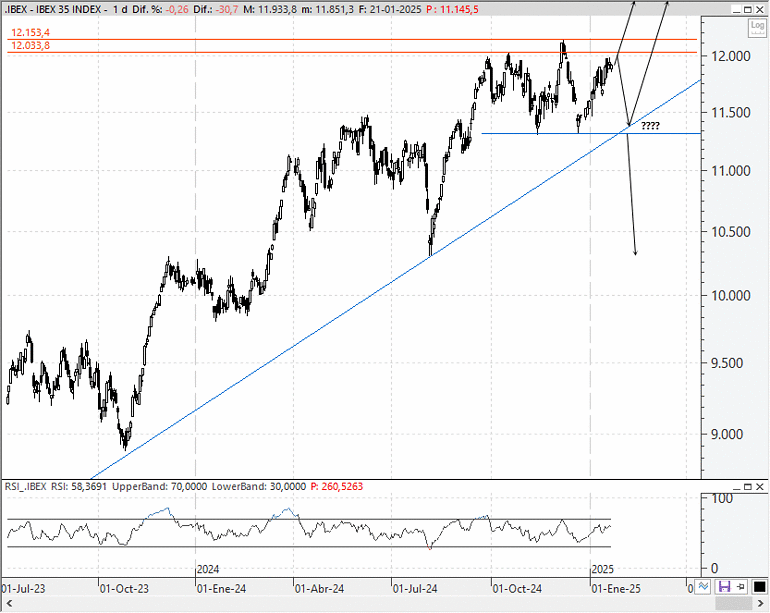The width and height of the screenshot is (770, 613).
Task: Maximize the IBEX 35 chart window
Action: tap(747, 9)
